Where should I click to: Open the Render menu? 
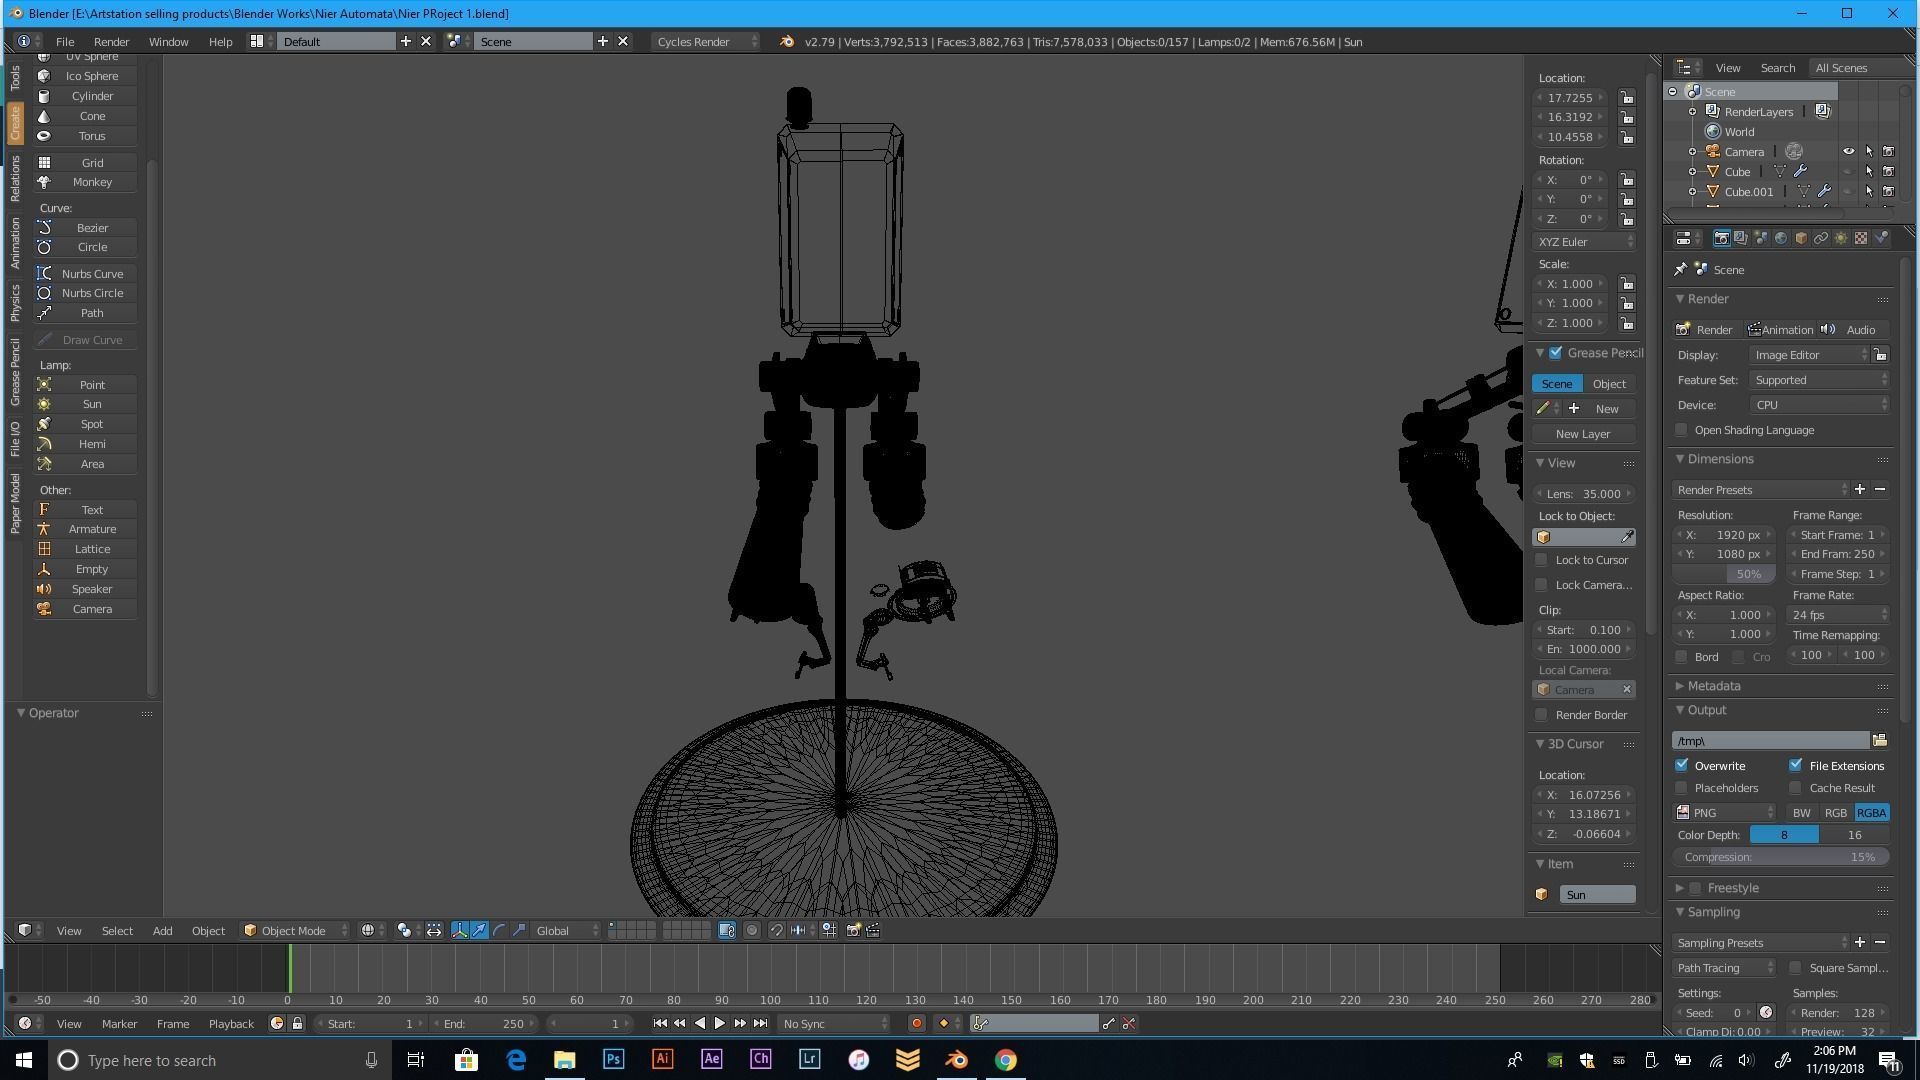111,42
